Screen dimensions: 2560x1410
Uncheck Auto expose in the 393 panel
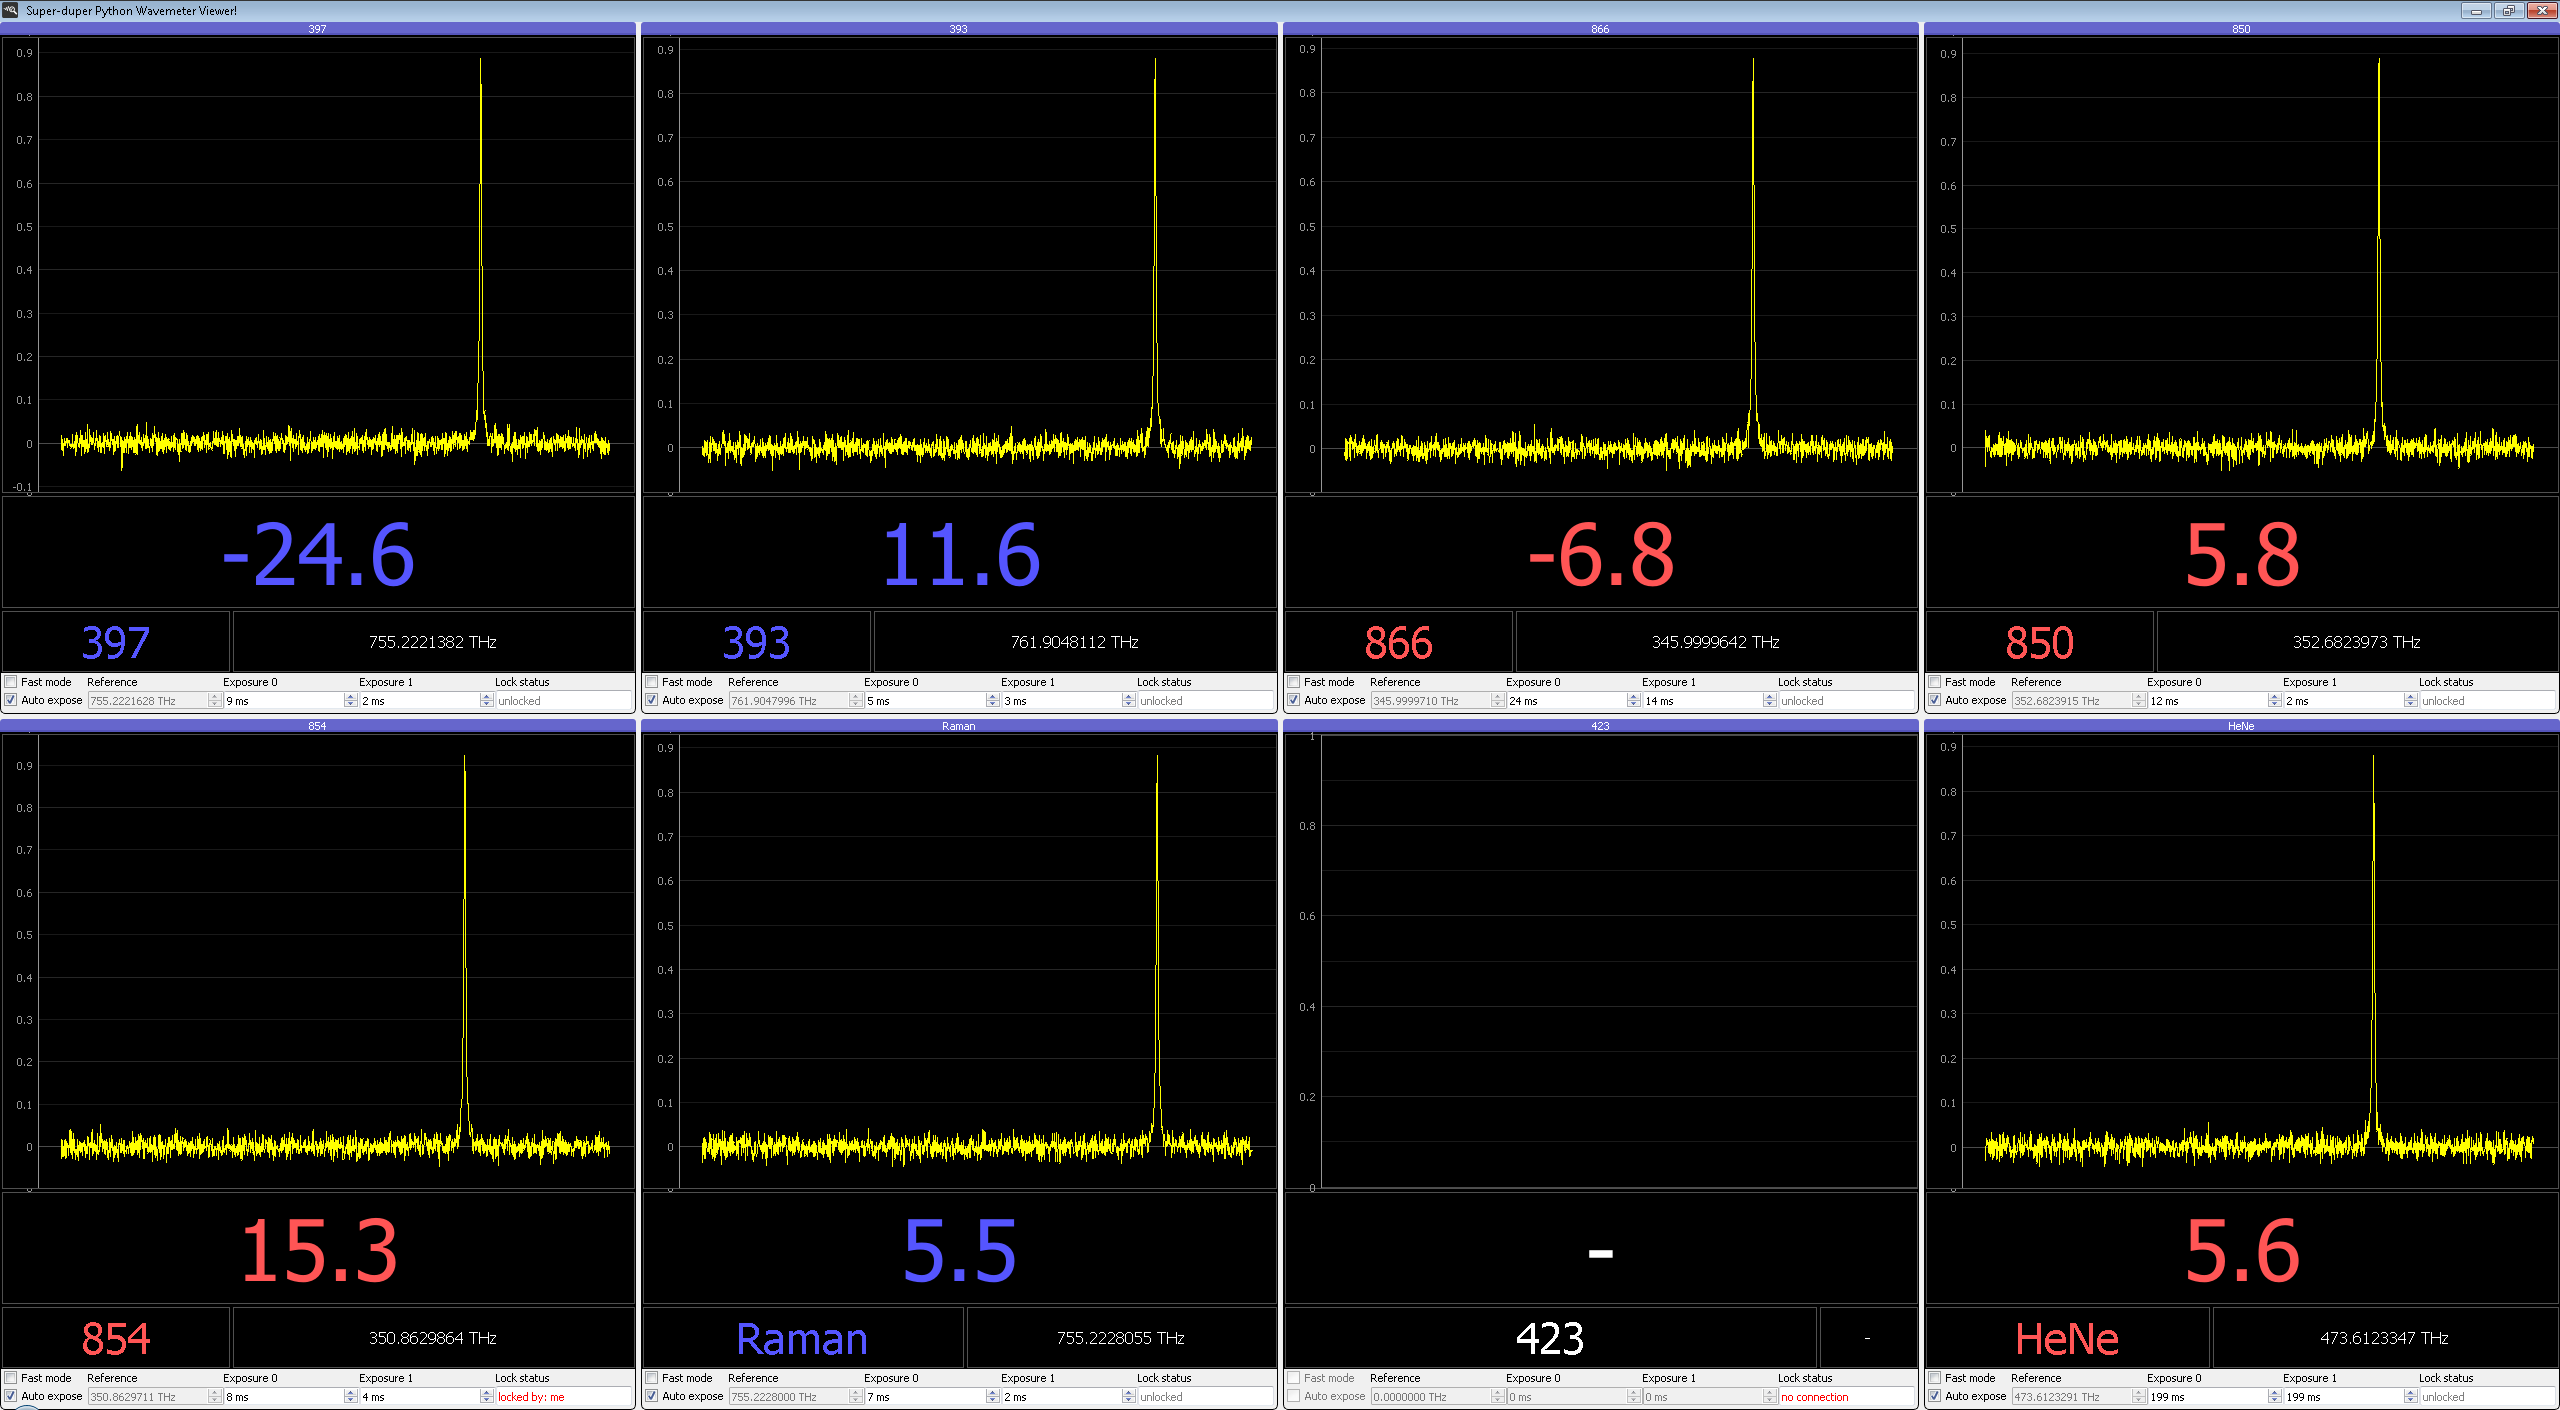pyautogui.click(x=652, y=700)
